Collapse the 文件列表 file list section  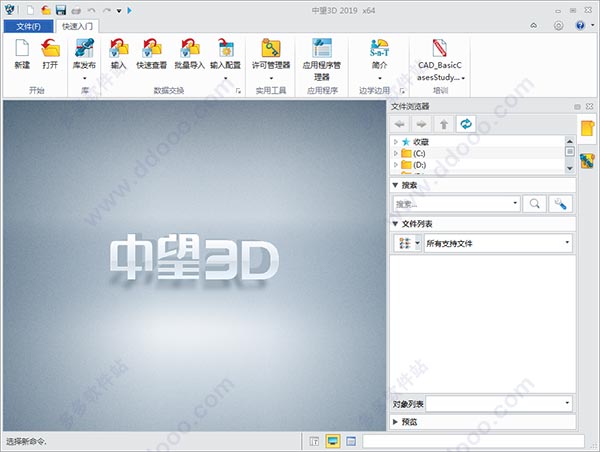click(395, 224)
